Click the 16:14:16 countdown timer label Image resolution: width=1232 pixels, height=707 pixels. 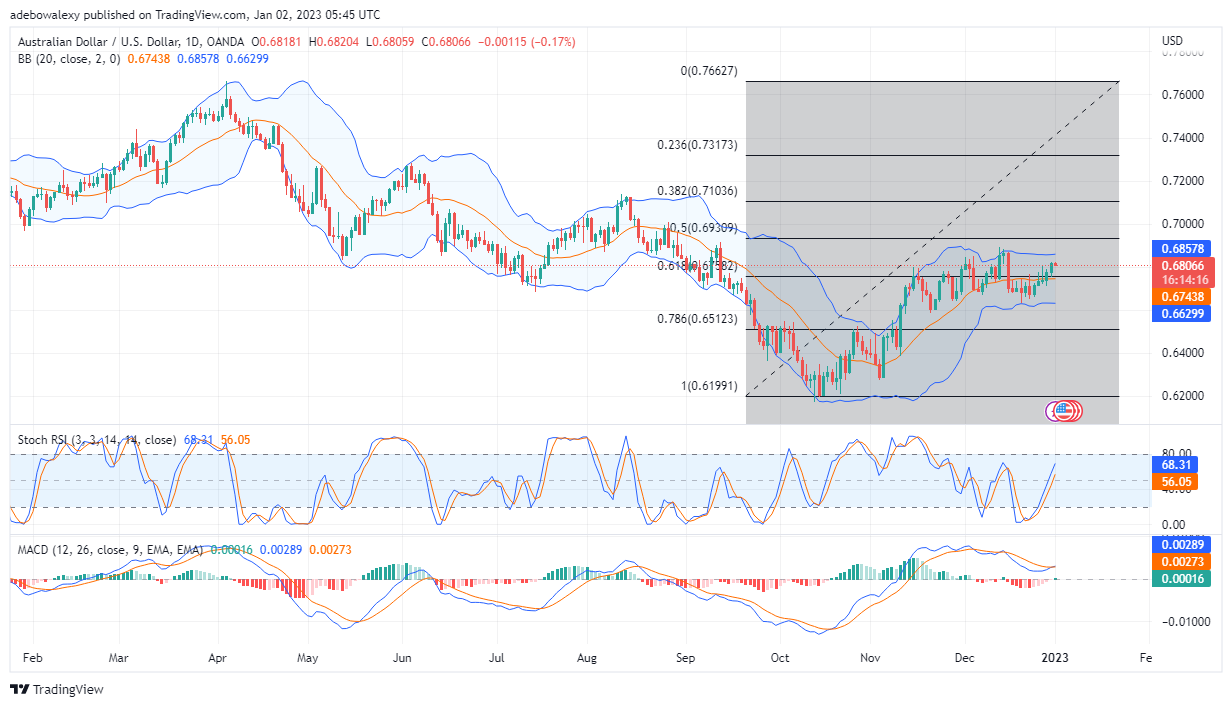click(1185, 280)
